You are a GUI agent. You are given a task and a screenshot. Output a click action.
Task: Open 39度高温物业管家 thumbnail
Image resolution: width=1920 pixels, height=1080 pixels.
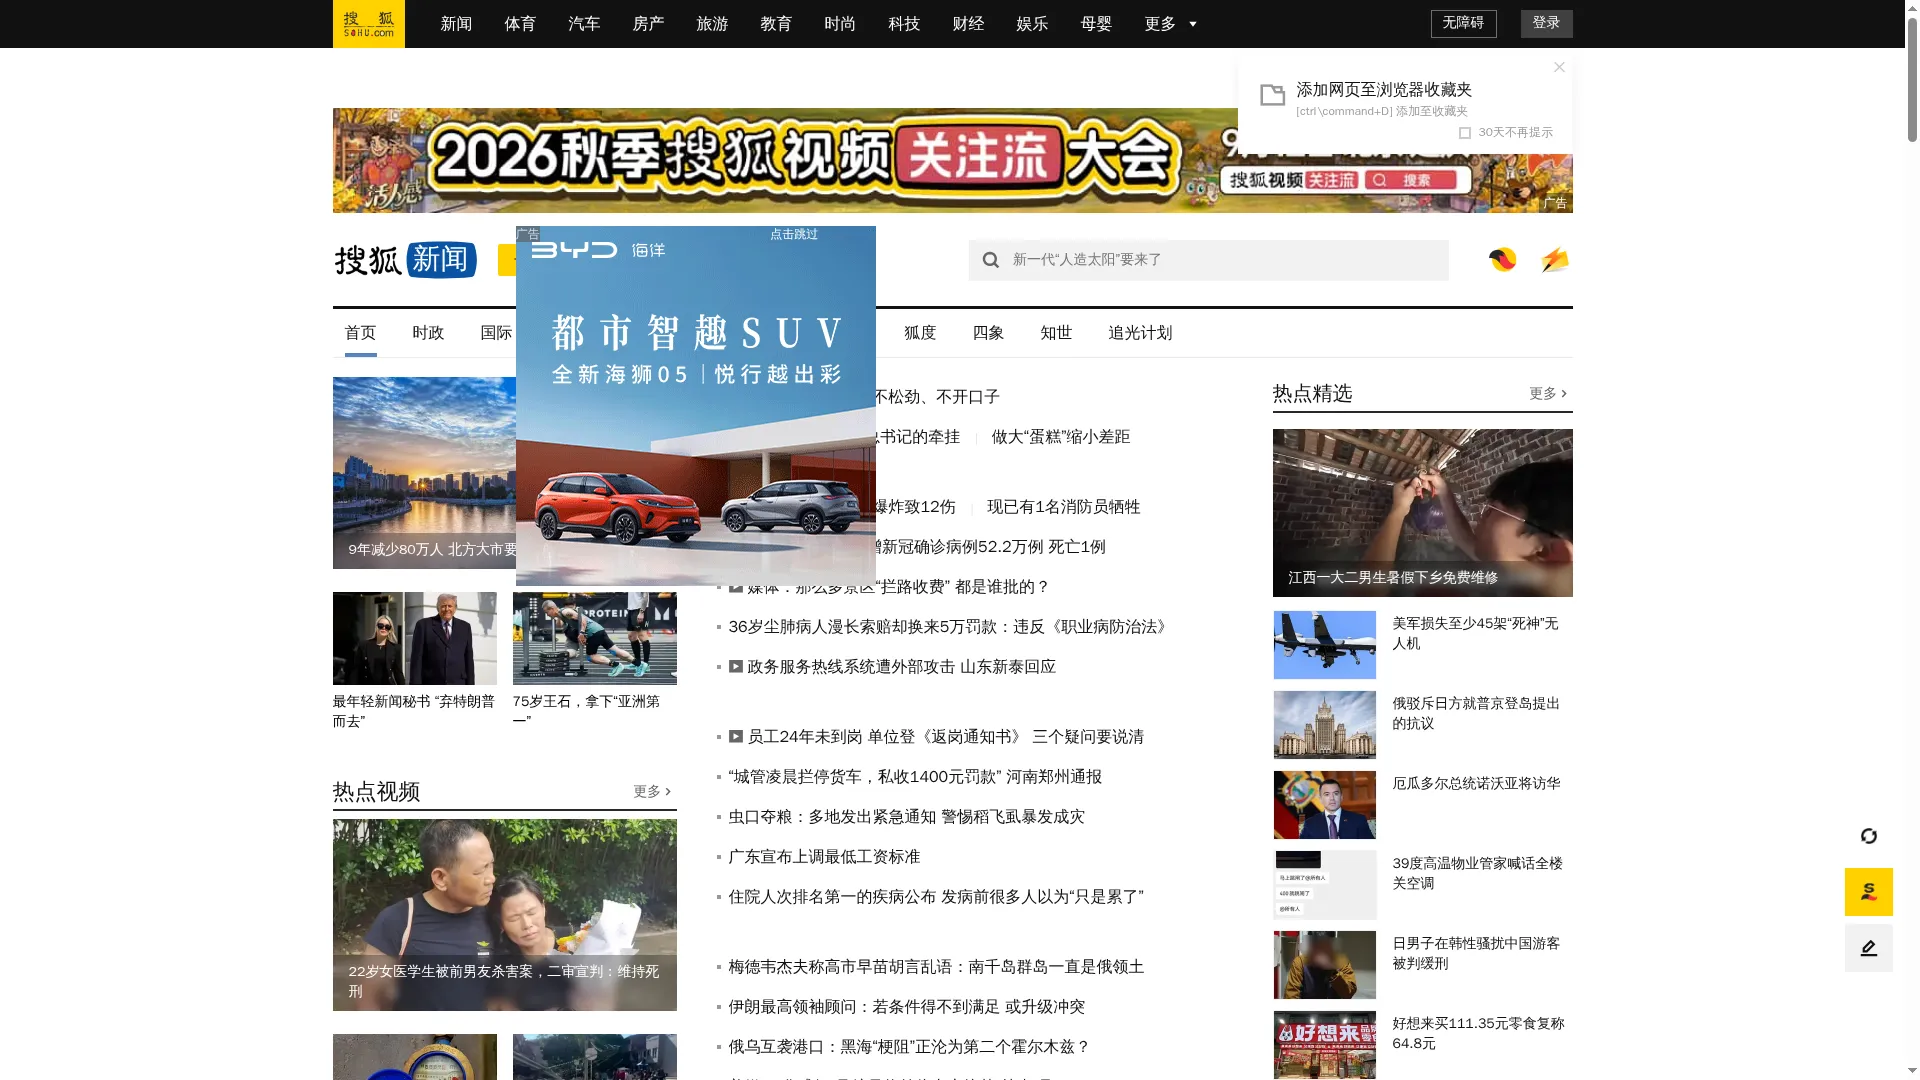1324,885
